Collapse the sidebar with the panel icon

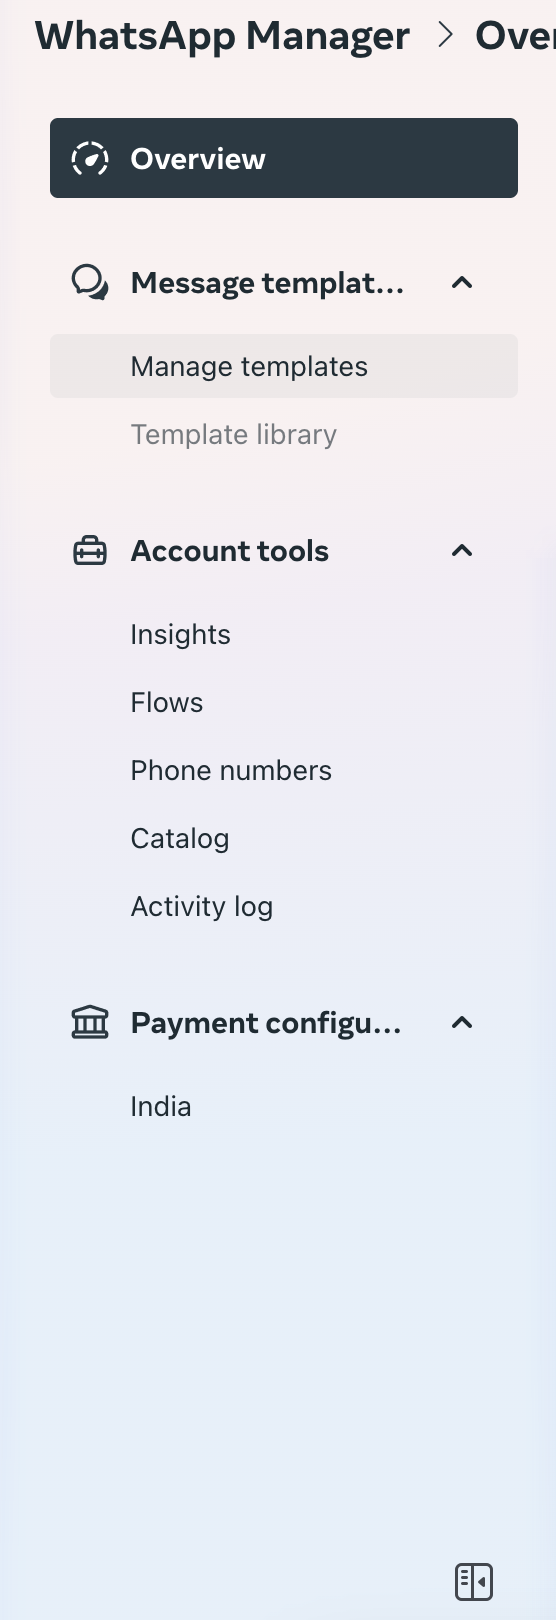tap(474, 1582)
